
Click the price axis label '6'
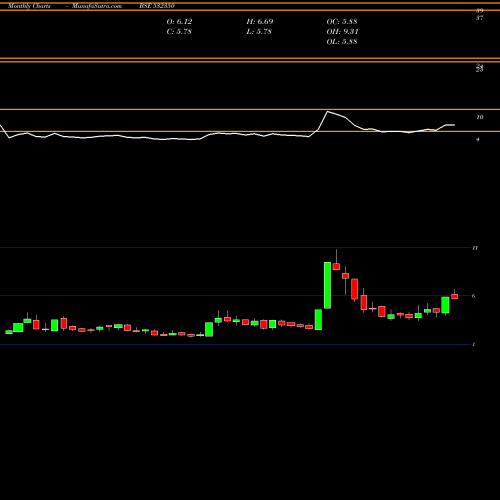click(473, 296)
